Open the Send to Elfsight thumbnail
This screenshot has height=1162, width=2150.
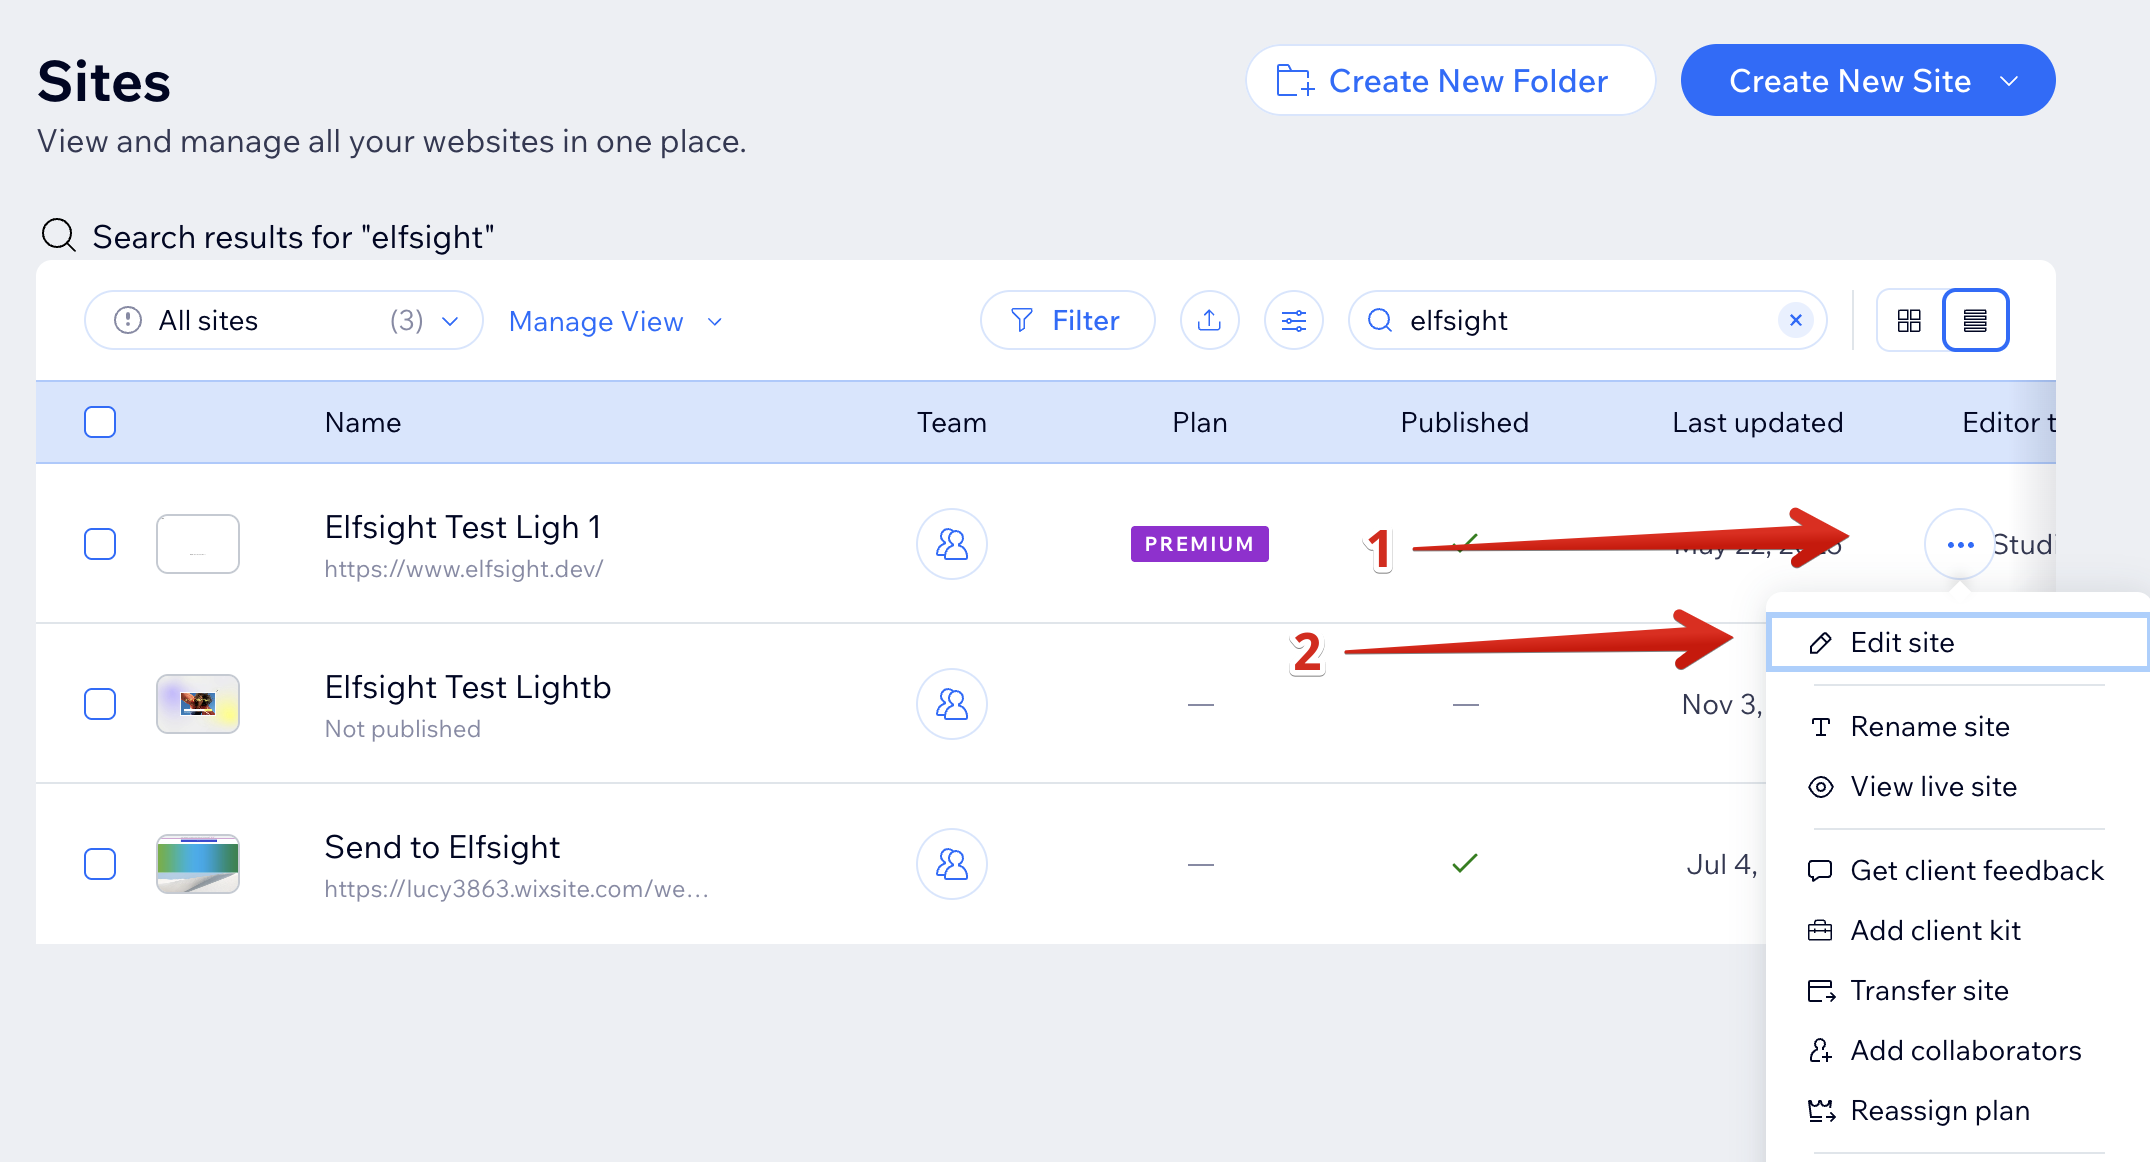point(198,864)
